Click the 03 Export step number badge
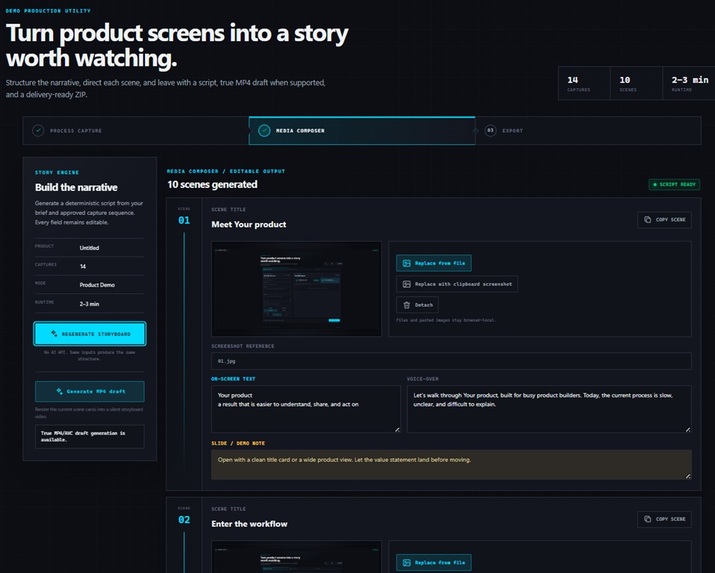Viewport: 715px width, 573px height. (x=490, y=131)
